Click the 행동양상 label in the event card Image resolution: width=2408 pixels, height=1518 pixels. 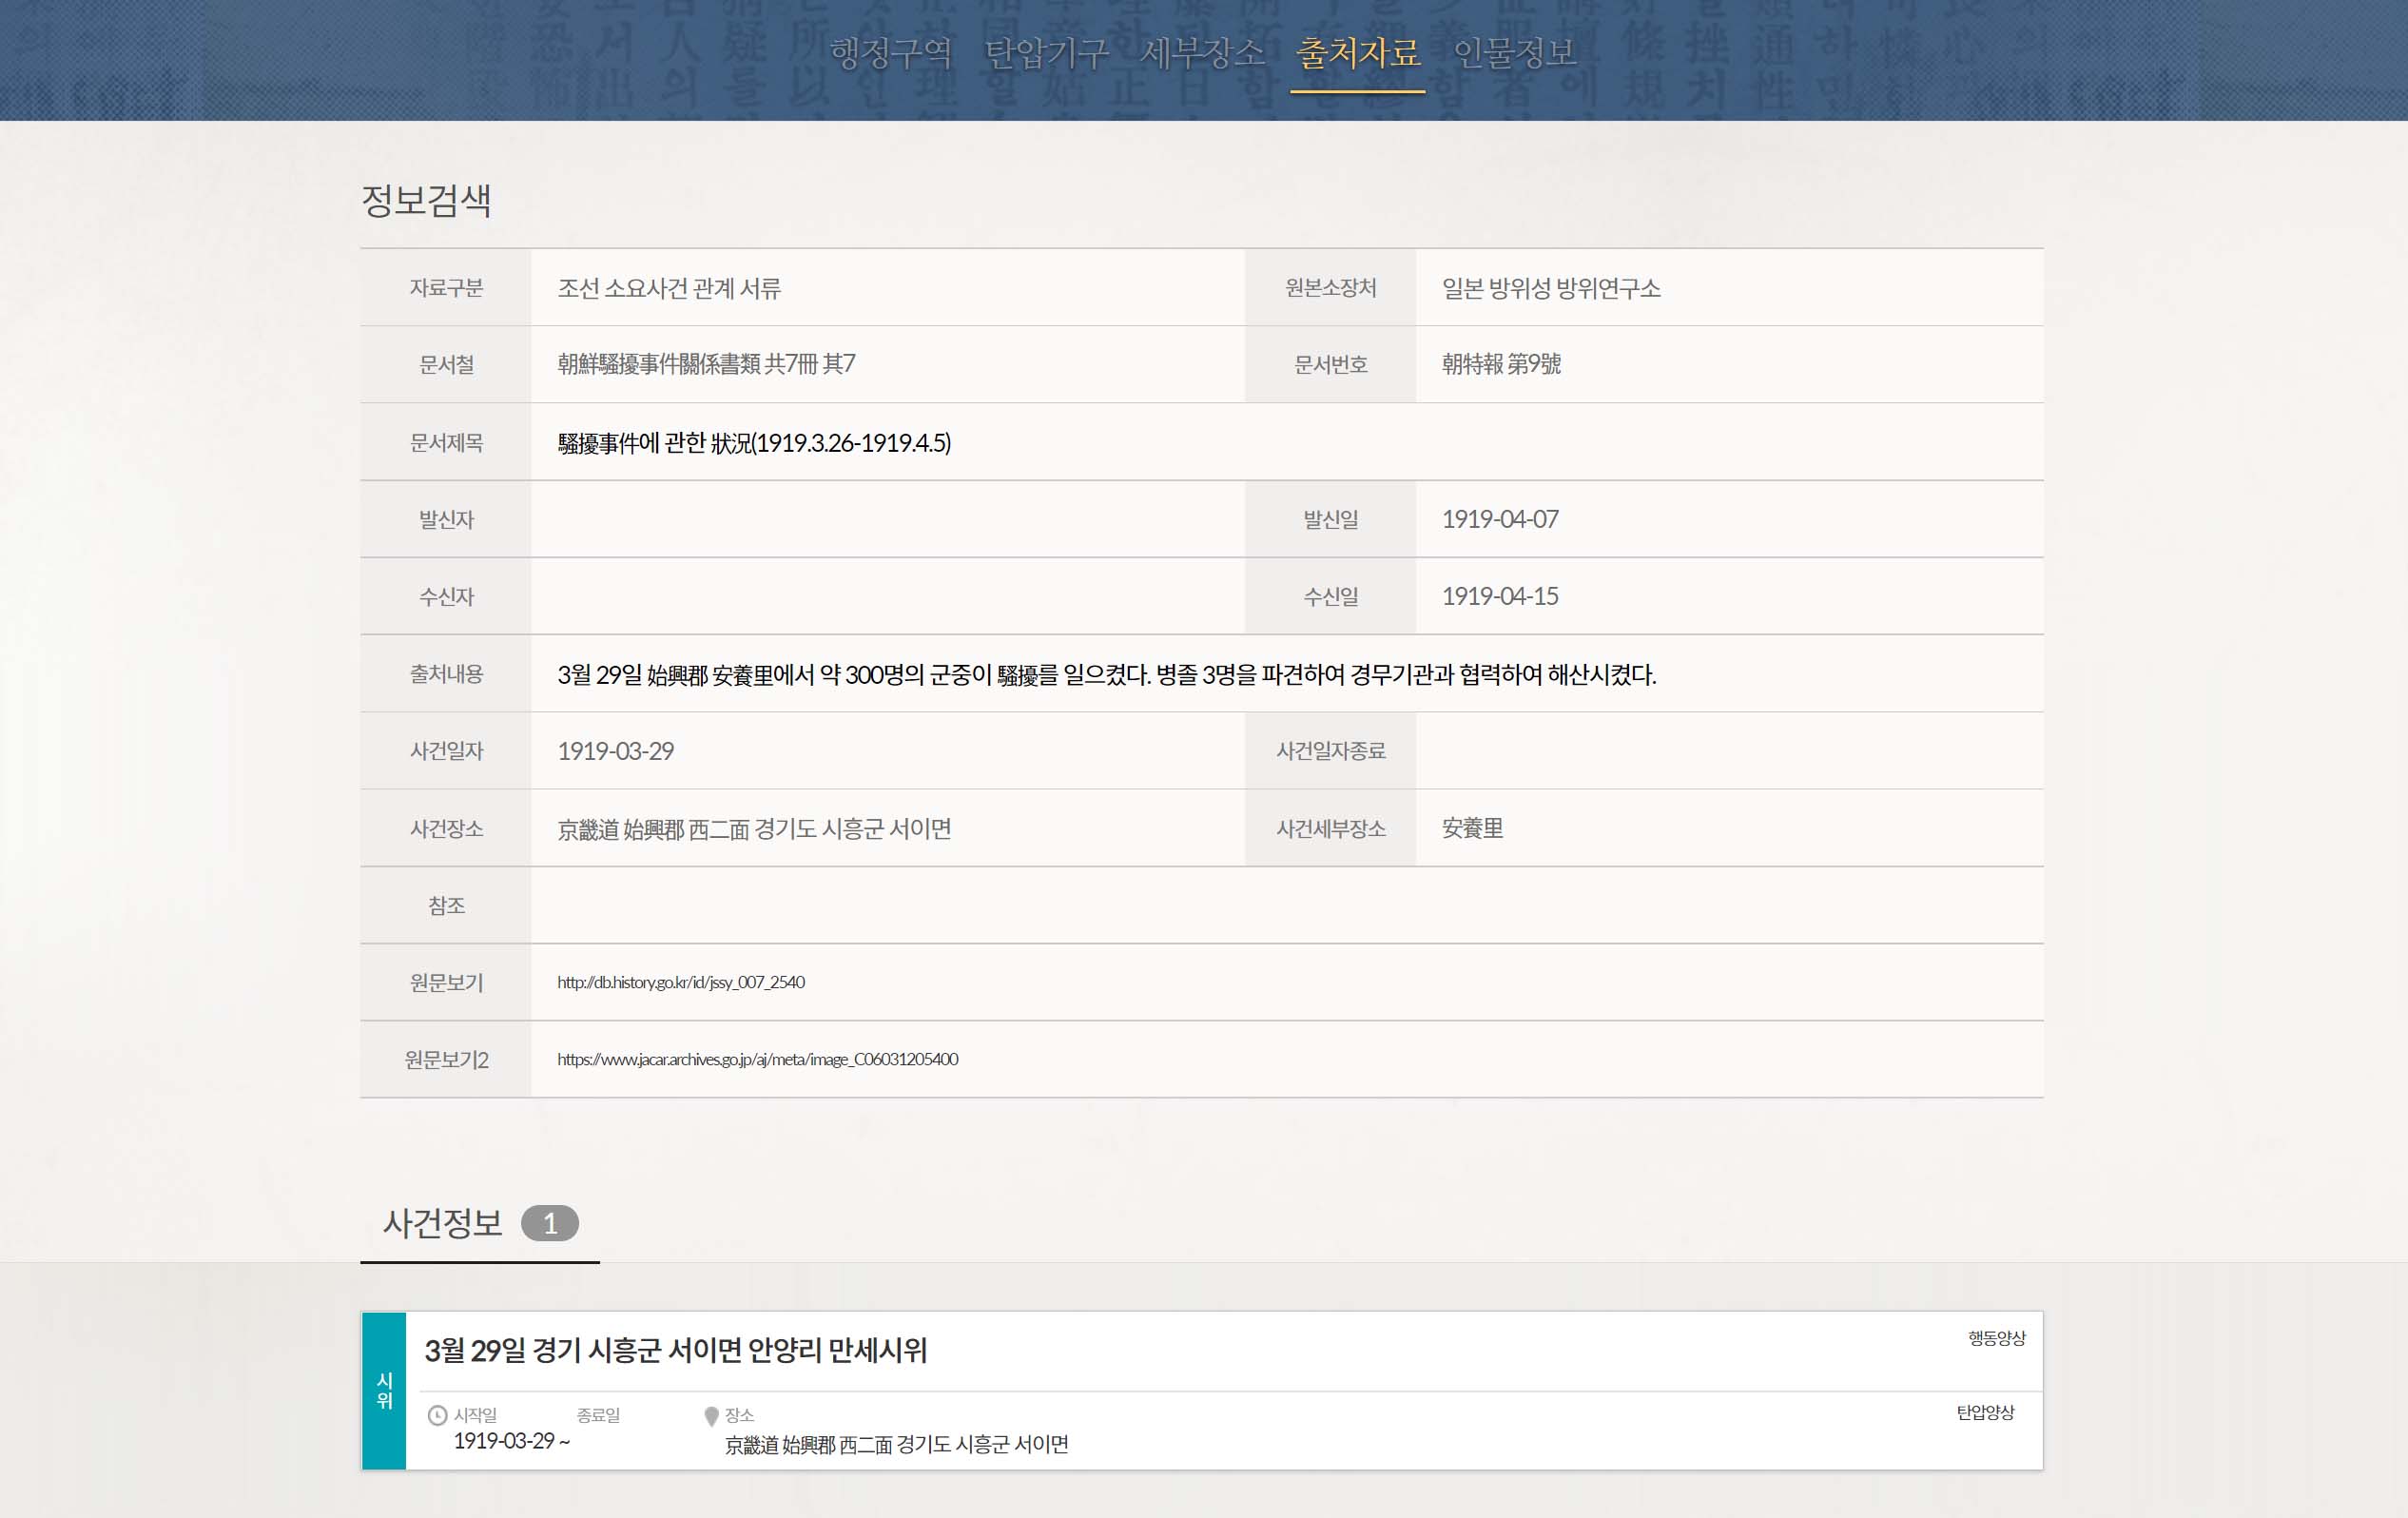(x=1996, y=1338)
